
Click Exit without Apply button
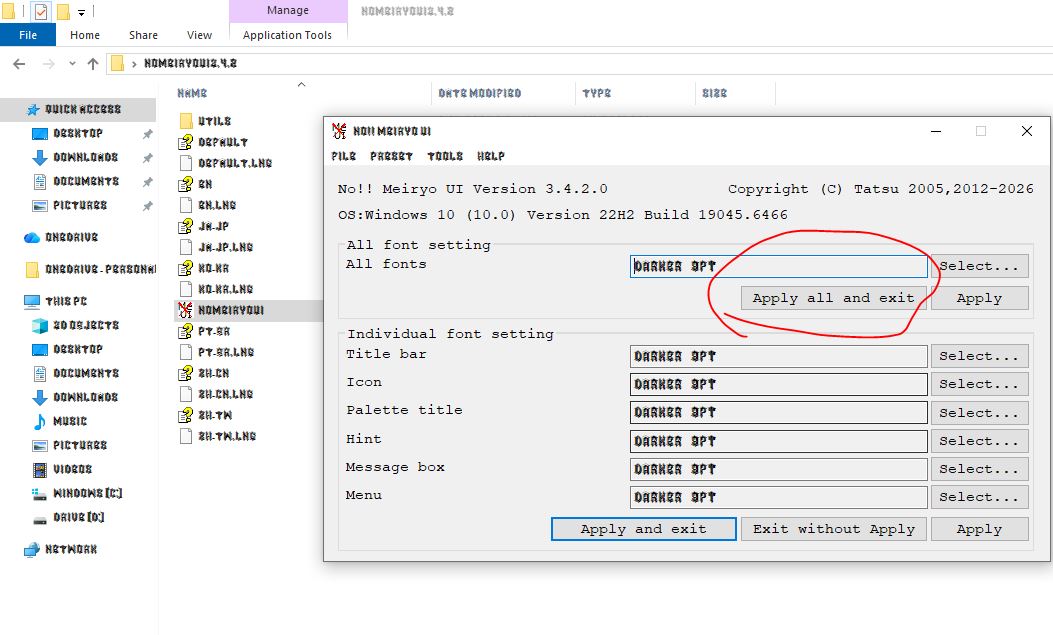[x=833, y=529]
